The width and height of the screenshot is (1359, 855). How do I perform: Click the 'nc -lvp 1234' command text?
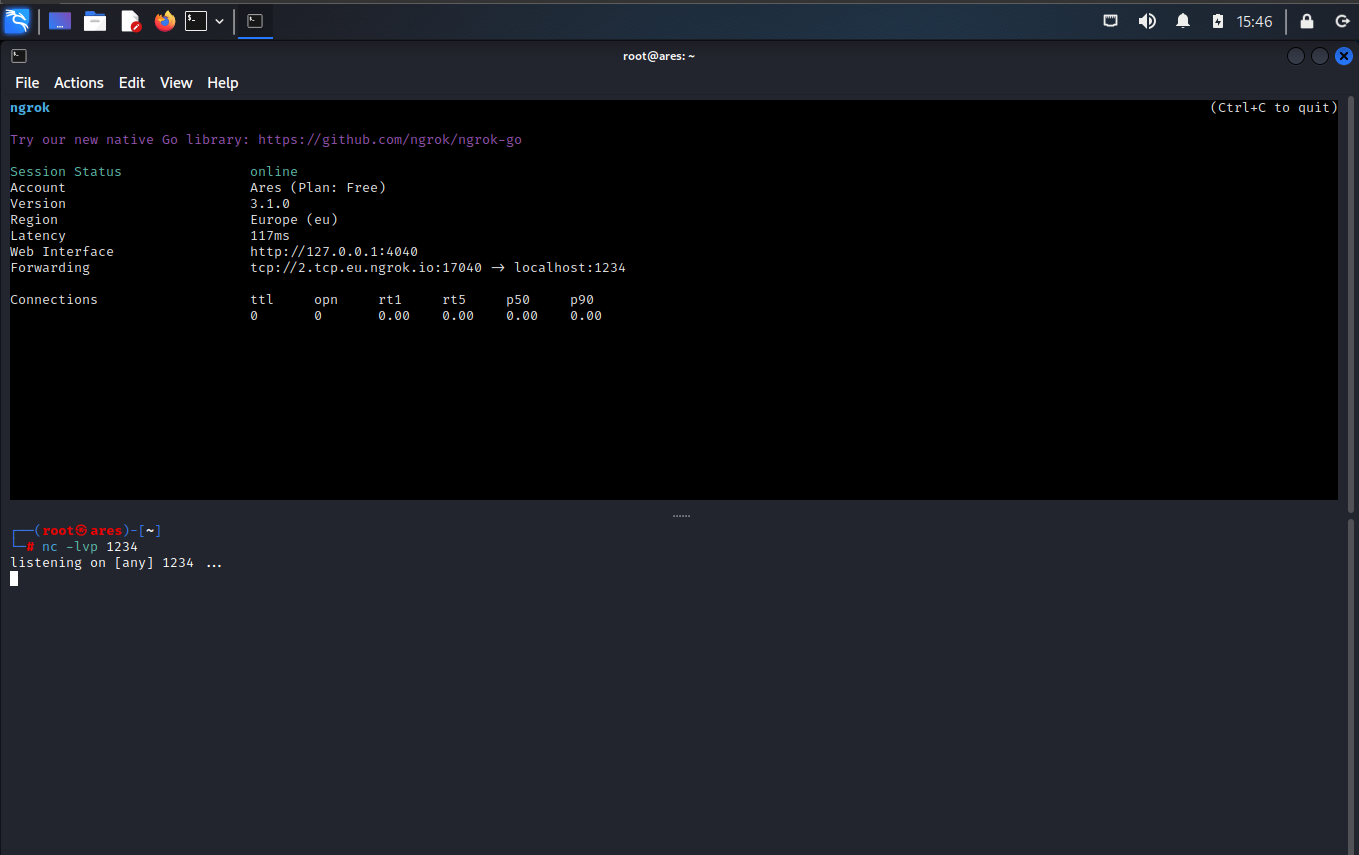tap(90, 547)
